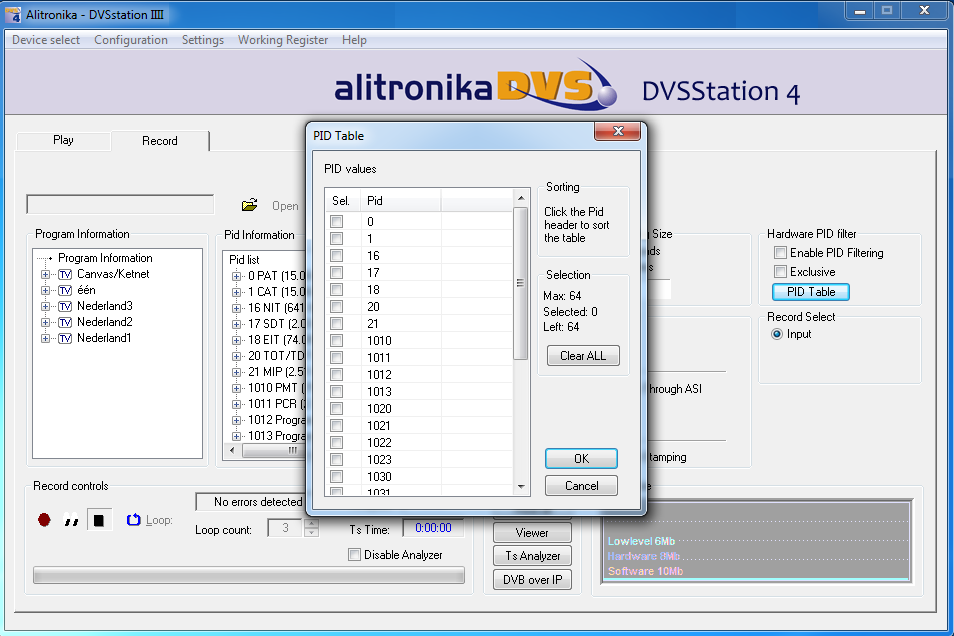Viewport: 954px width, 636px height.
Task: Expand the Nederland2 tree node
Action: tap(45, 322)
